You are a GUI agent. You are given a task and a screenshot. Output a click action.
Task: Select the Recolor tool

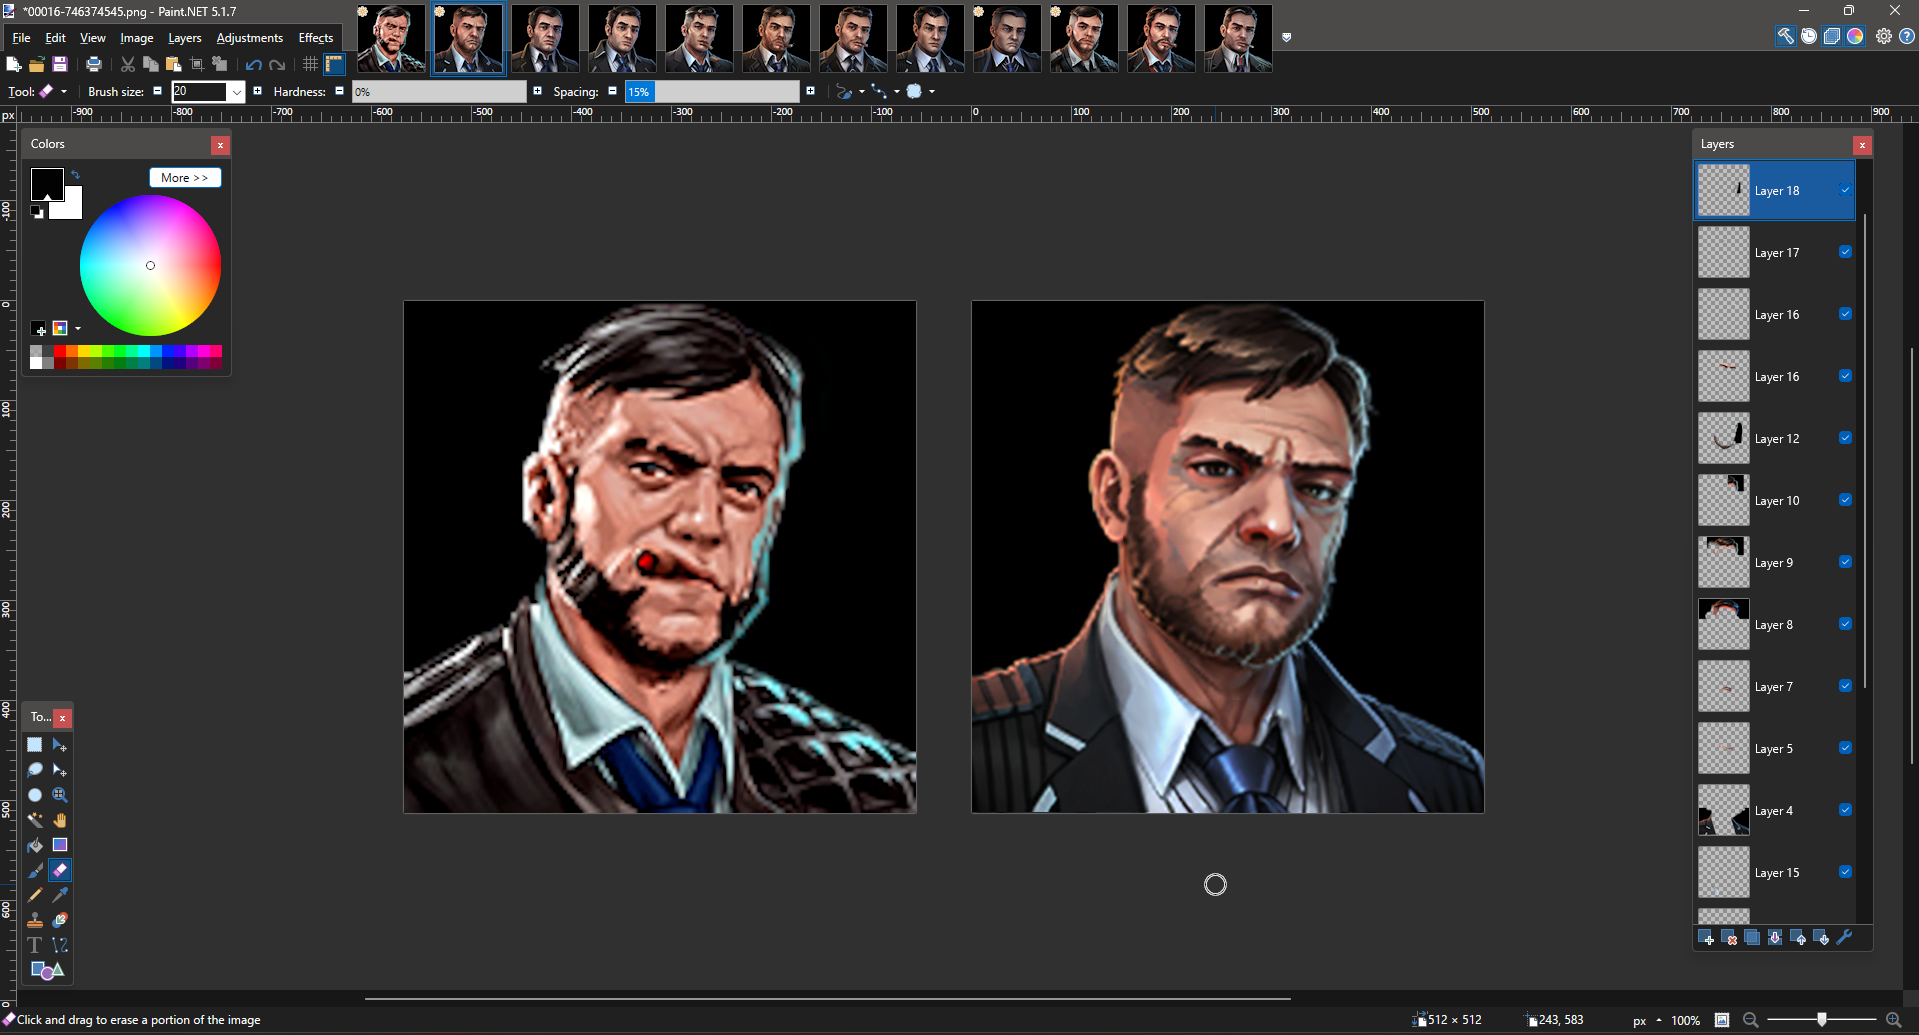click(60, 920)
